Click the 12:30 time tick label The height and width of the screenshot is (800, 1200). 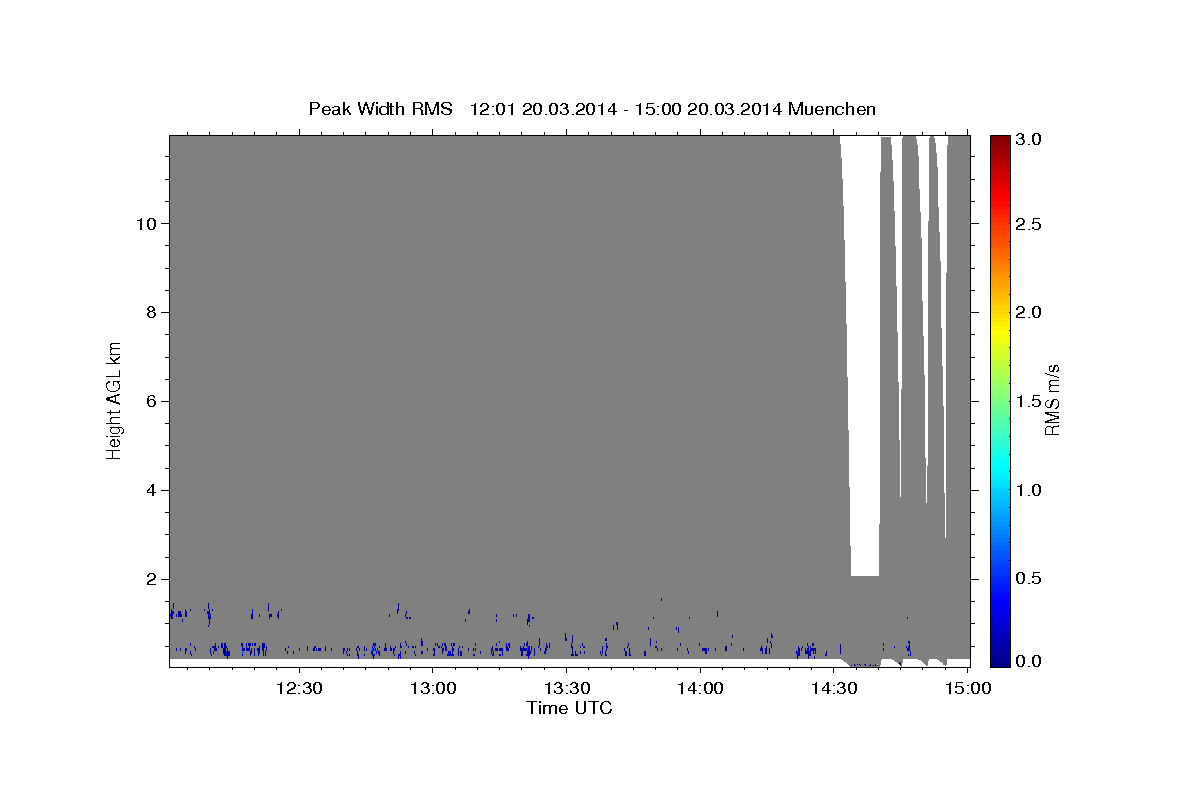(x=298, y=689)
